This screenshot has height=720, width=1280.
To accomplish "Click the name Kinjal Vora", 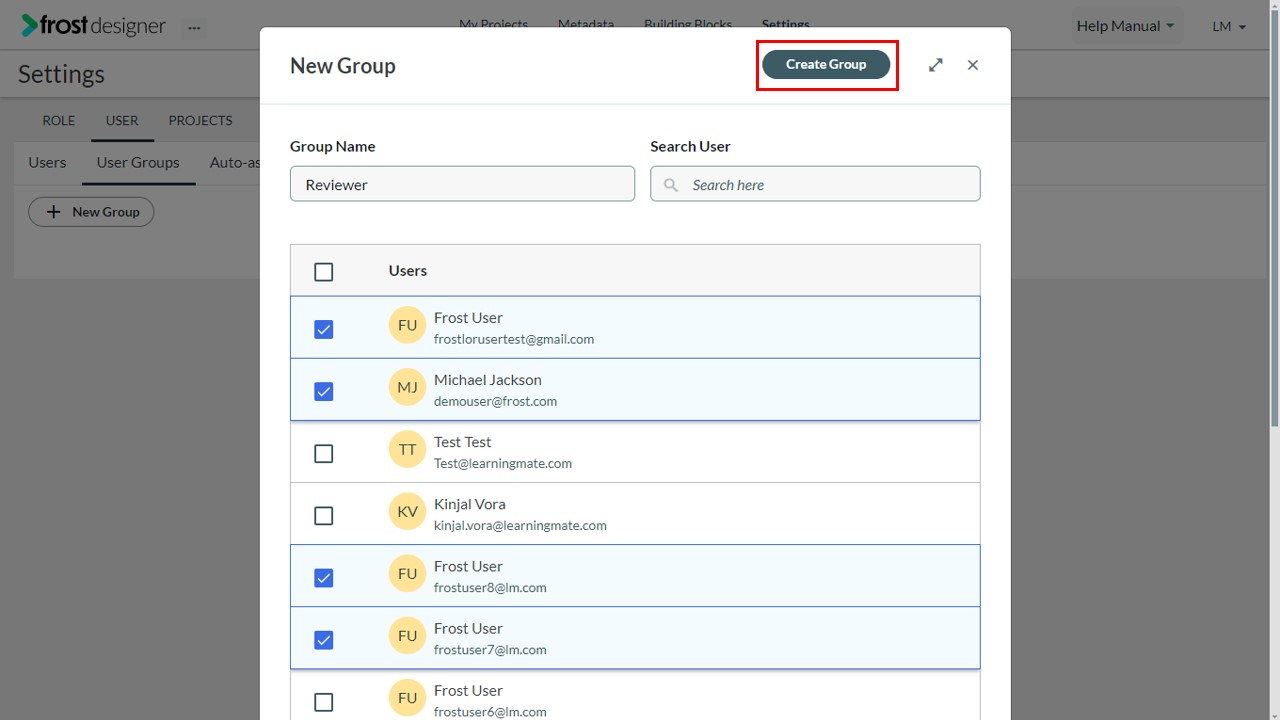I will pos(469,504).
